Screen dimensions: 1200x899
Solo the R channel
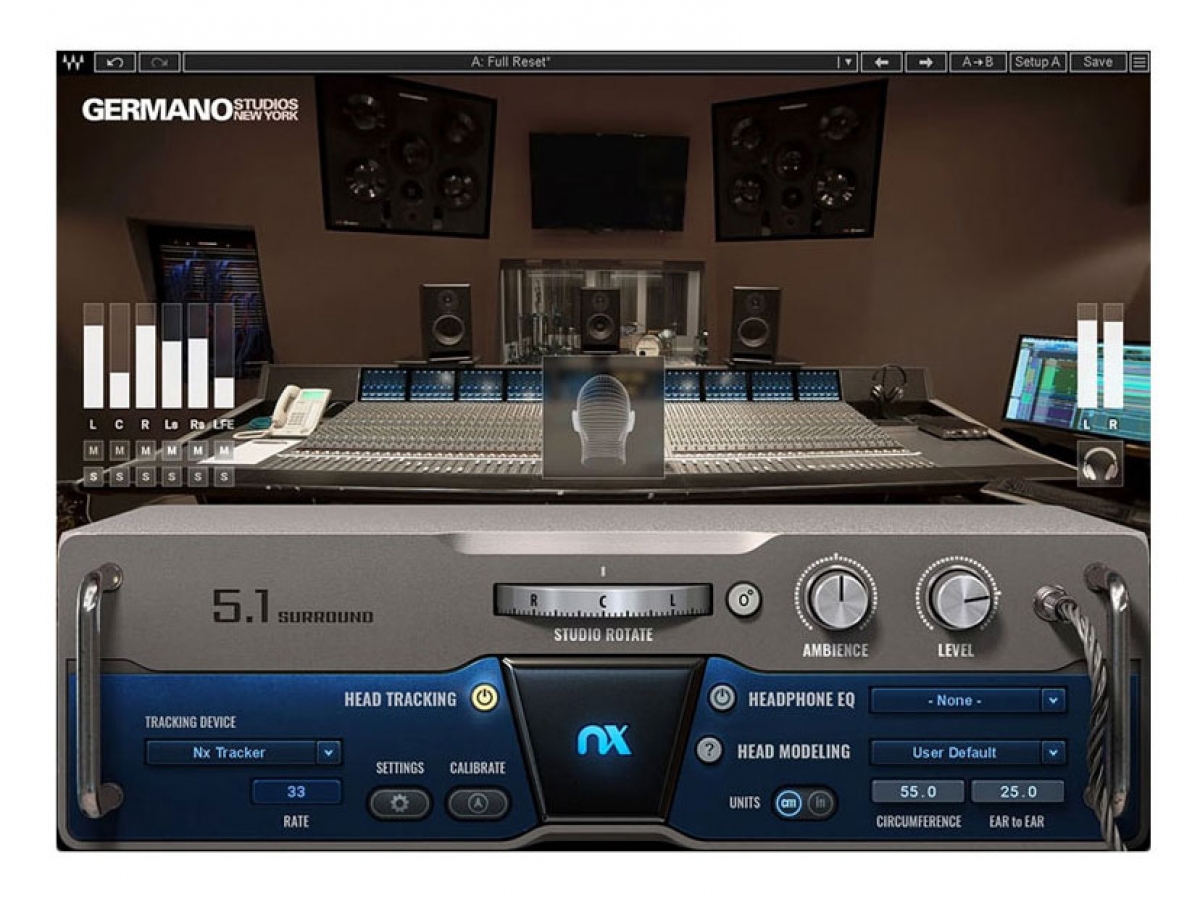[x=146, y=477]
